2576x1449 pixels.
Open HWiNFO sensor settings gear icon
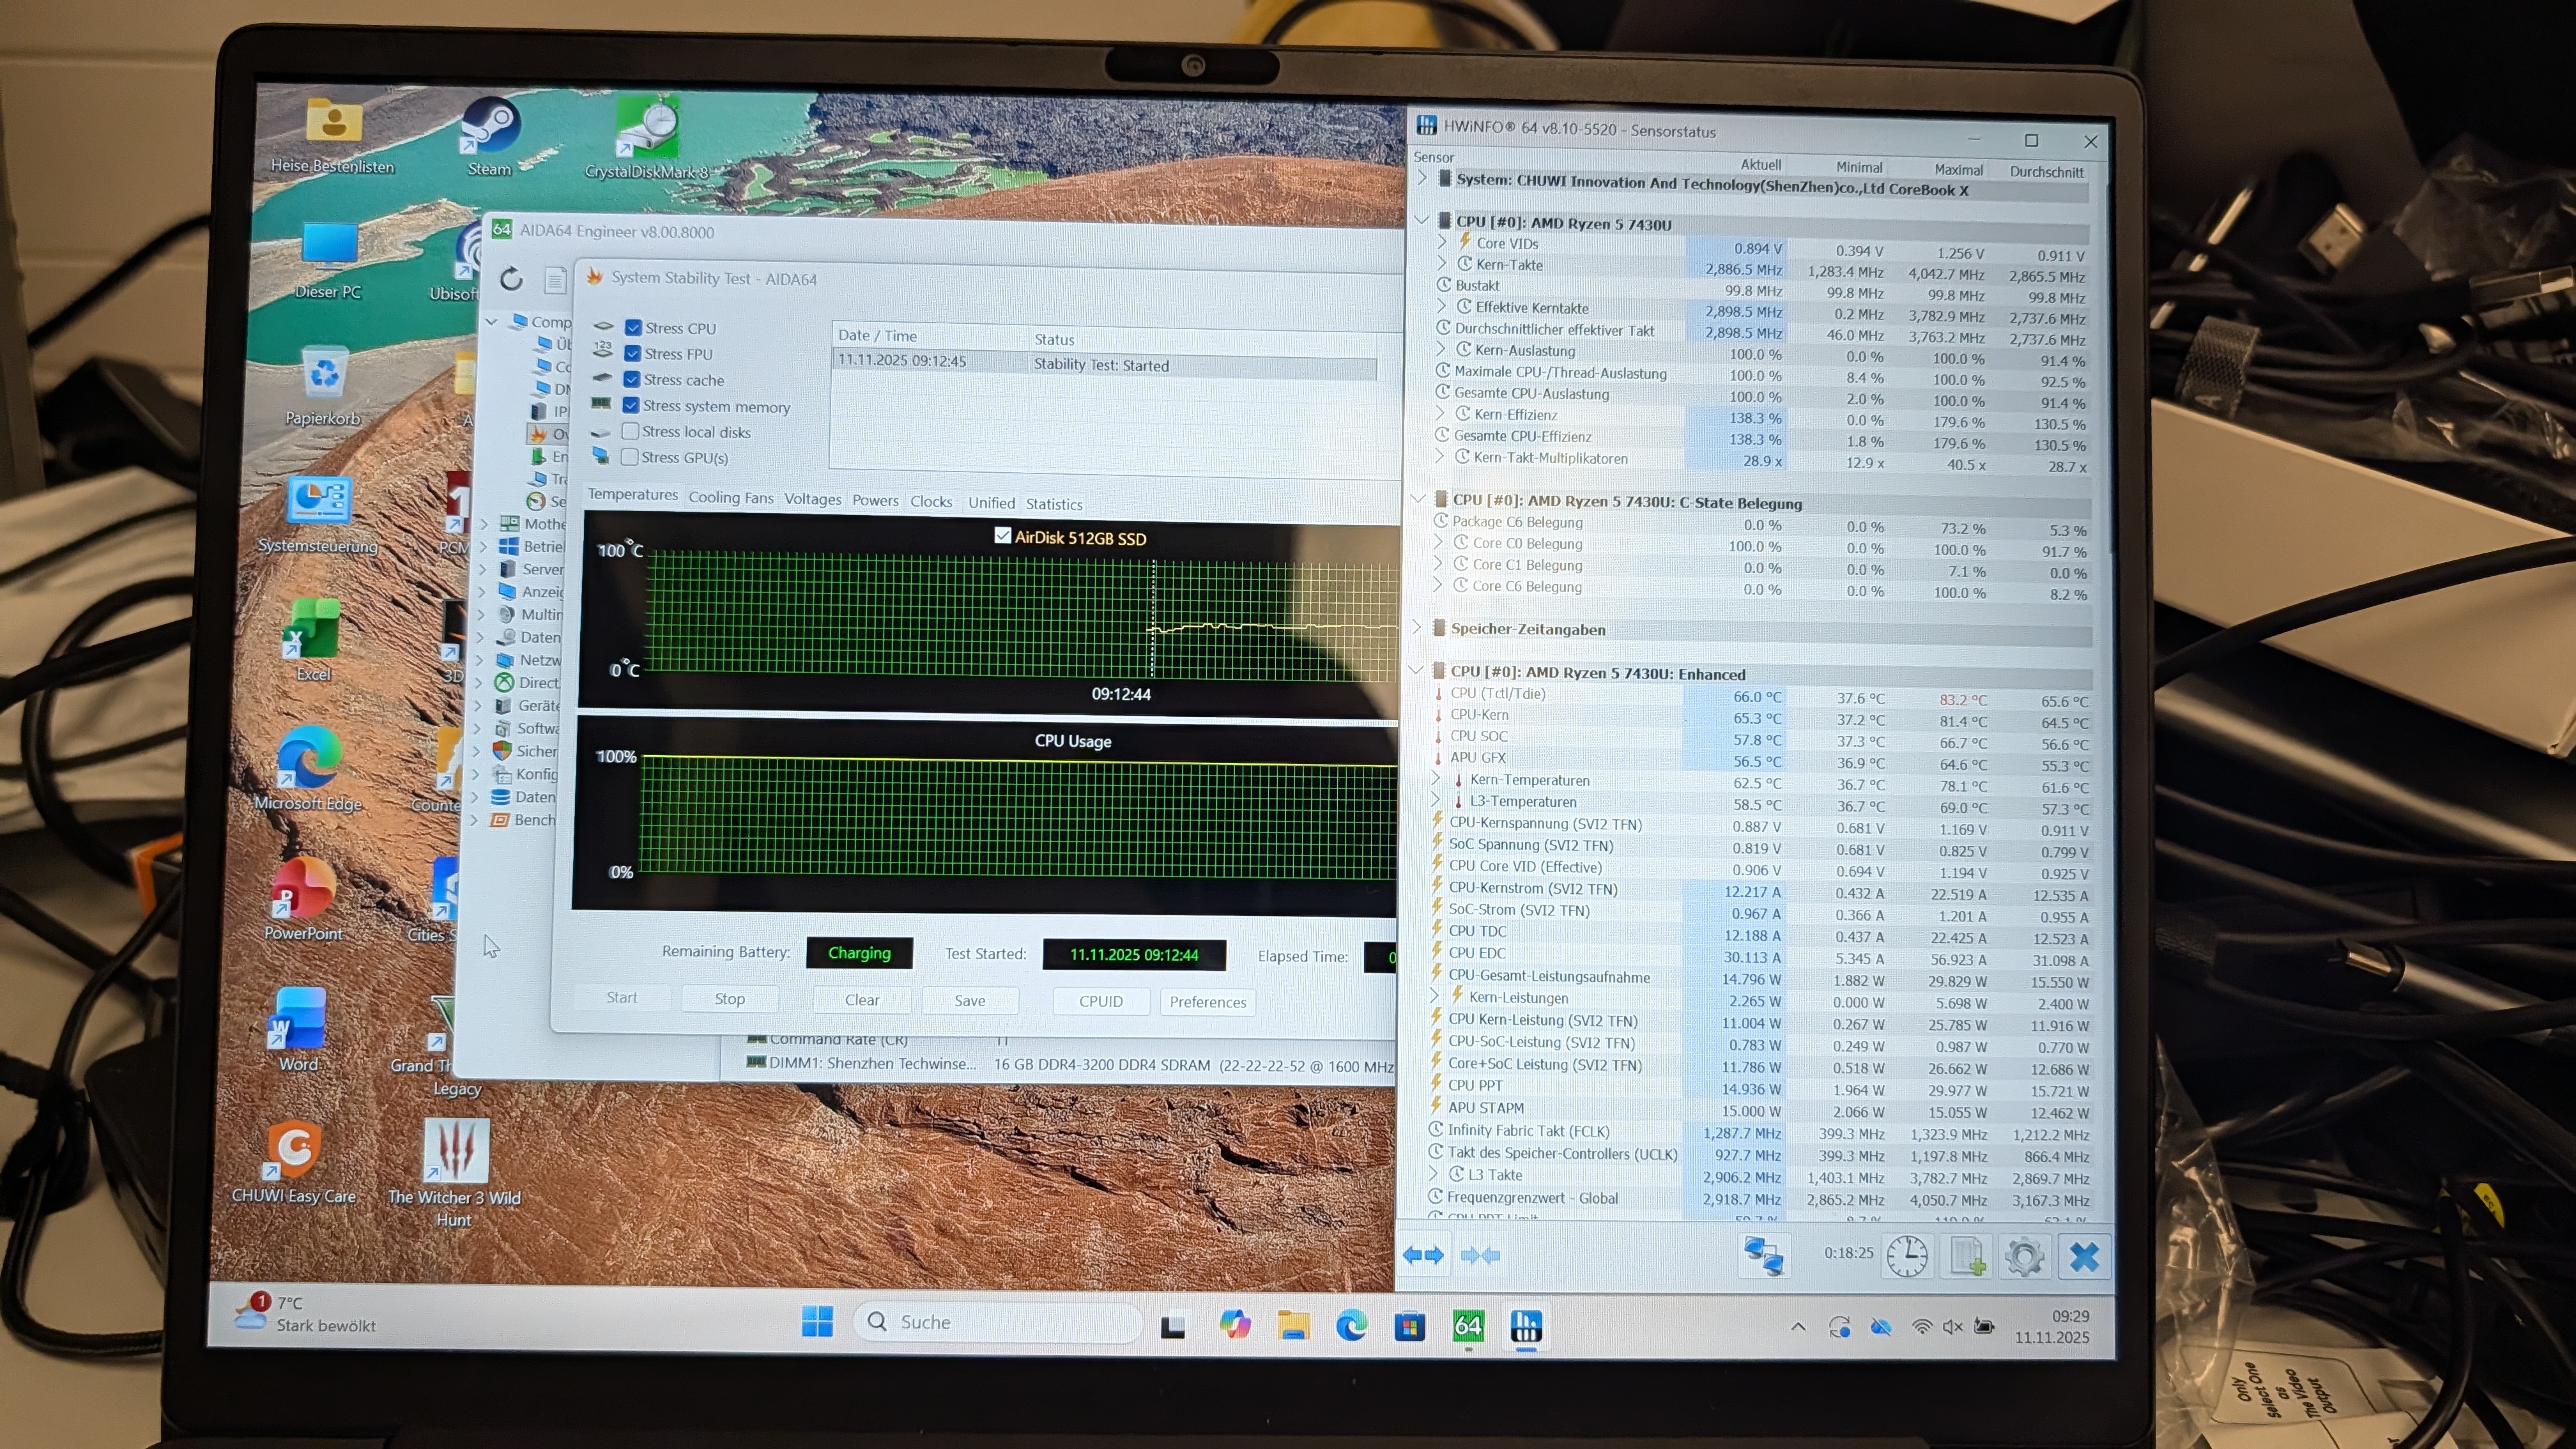(x=2024, y=1257)
